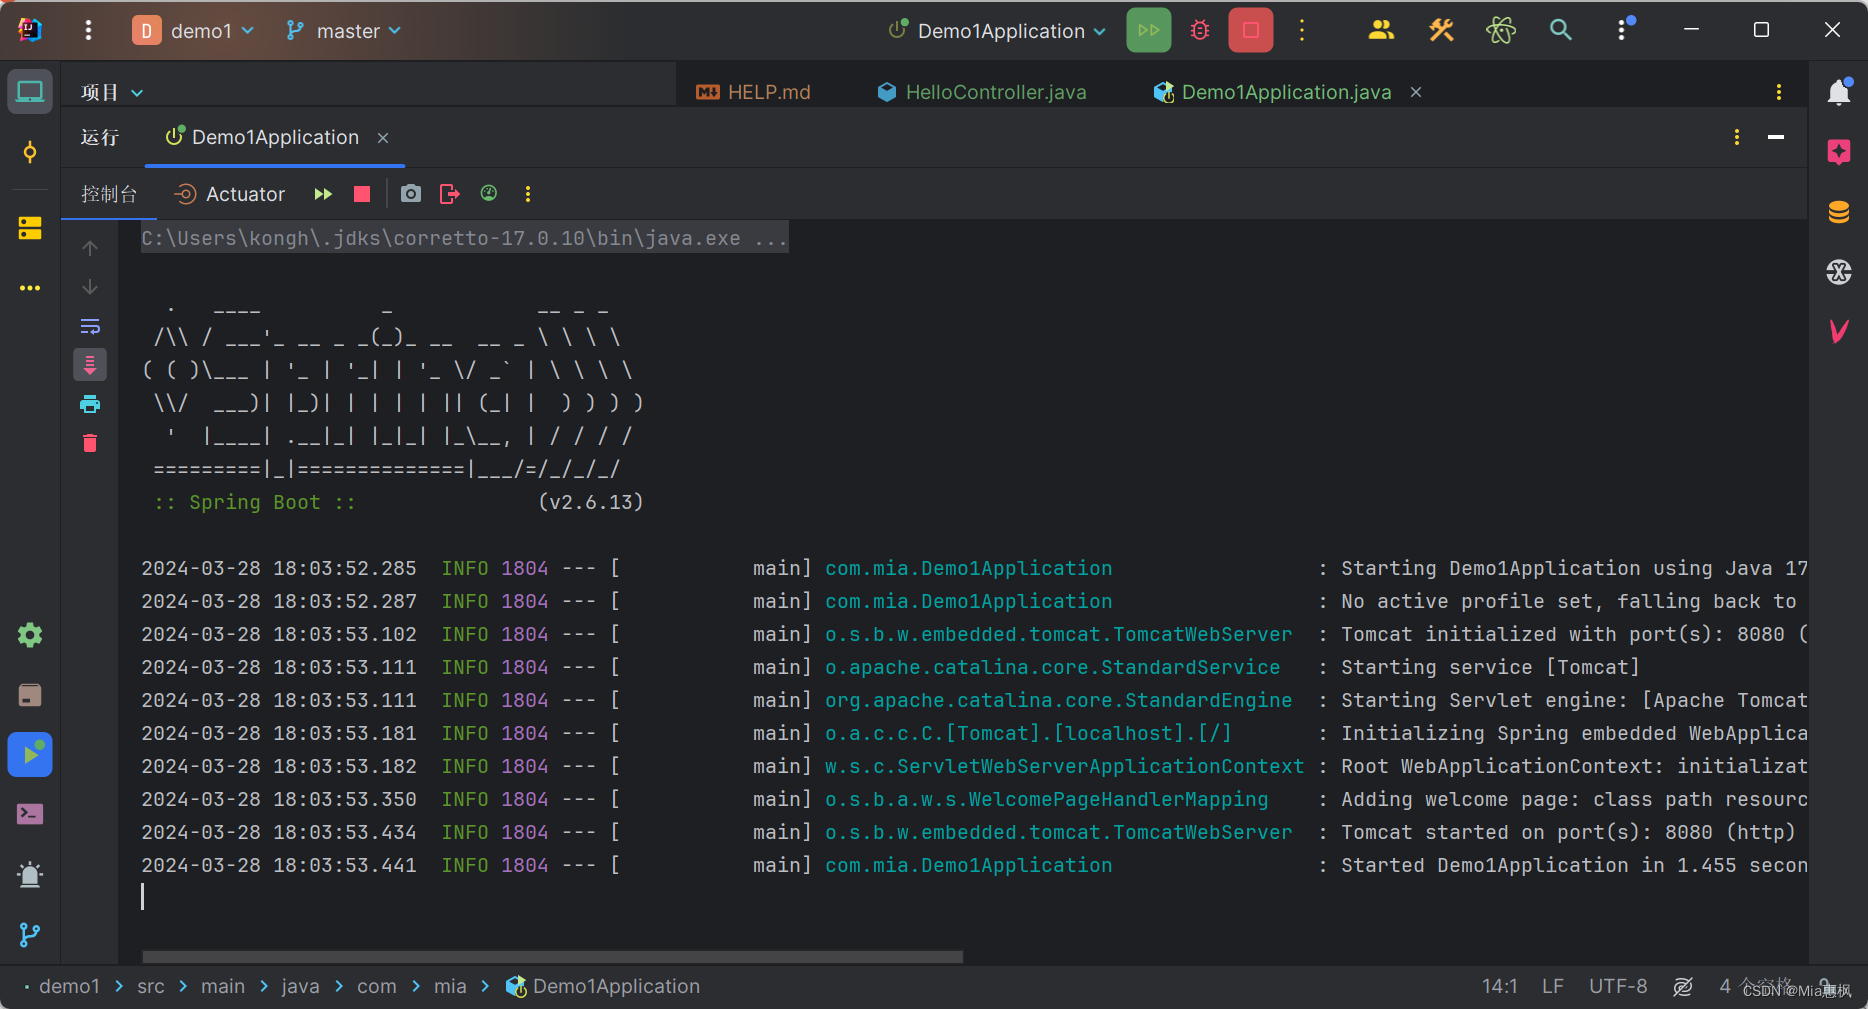The image size is (1868, 1009).
Task: Open the main menu (vertical dots)
Action: [x=88, y=31]
